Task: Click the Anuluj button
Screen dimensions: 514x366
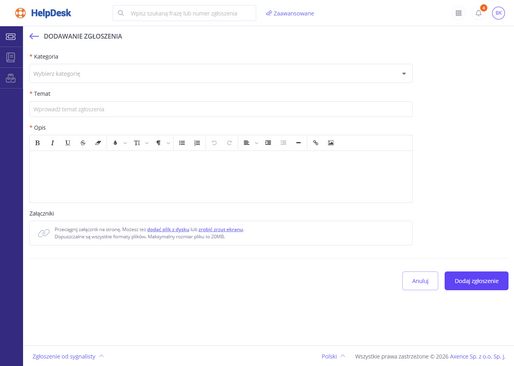Action: (420, 281)
